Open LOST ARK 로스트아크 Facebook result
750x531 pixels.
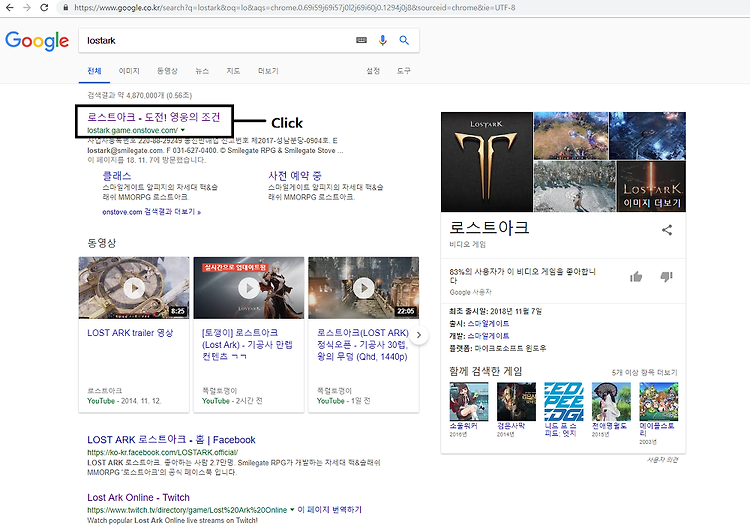[171, 440]
